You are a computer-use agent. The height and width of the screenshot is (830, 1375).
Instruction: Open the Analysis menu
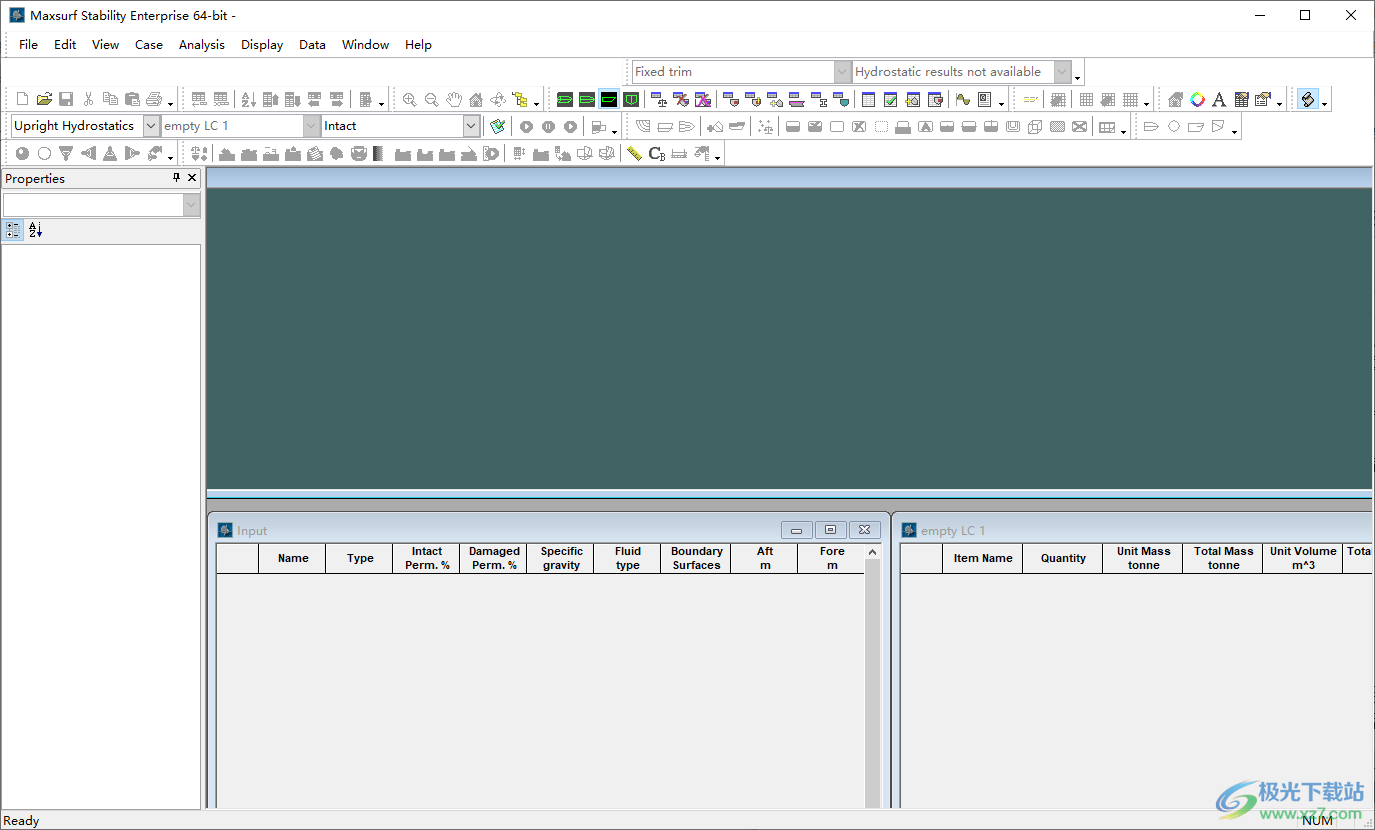202,45
